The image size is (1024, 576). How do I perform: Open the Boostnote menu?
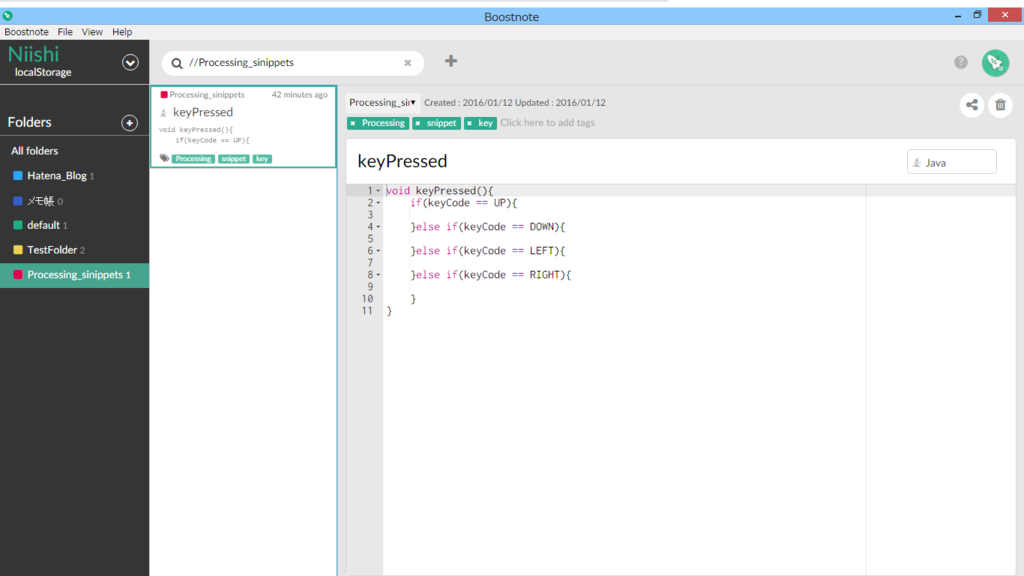point(26,31)
